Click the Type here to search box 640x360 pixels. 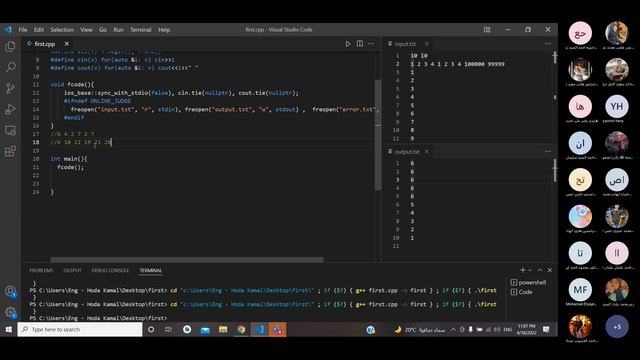pos(80,329)
